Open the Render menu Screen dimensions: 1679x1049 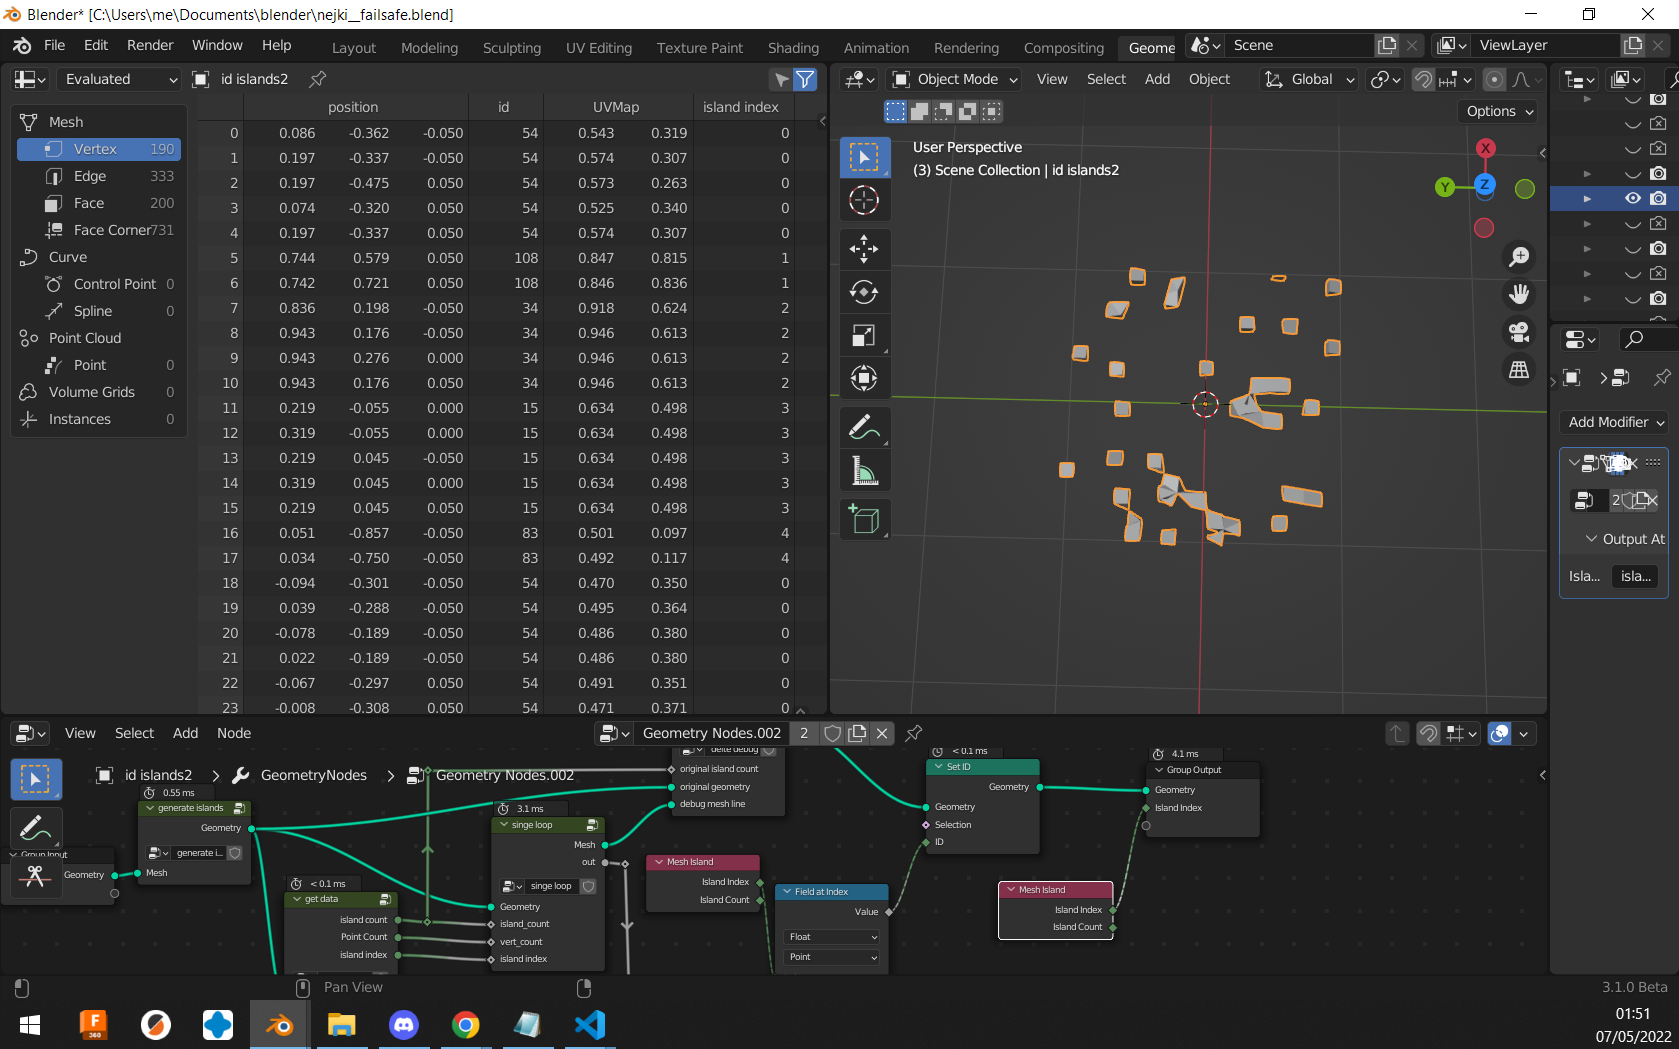tap(150, 46)
